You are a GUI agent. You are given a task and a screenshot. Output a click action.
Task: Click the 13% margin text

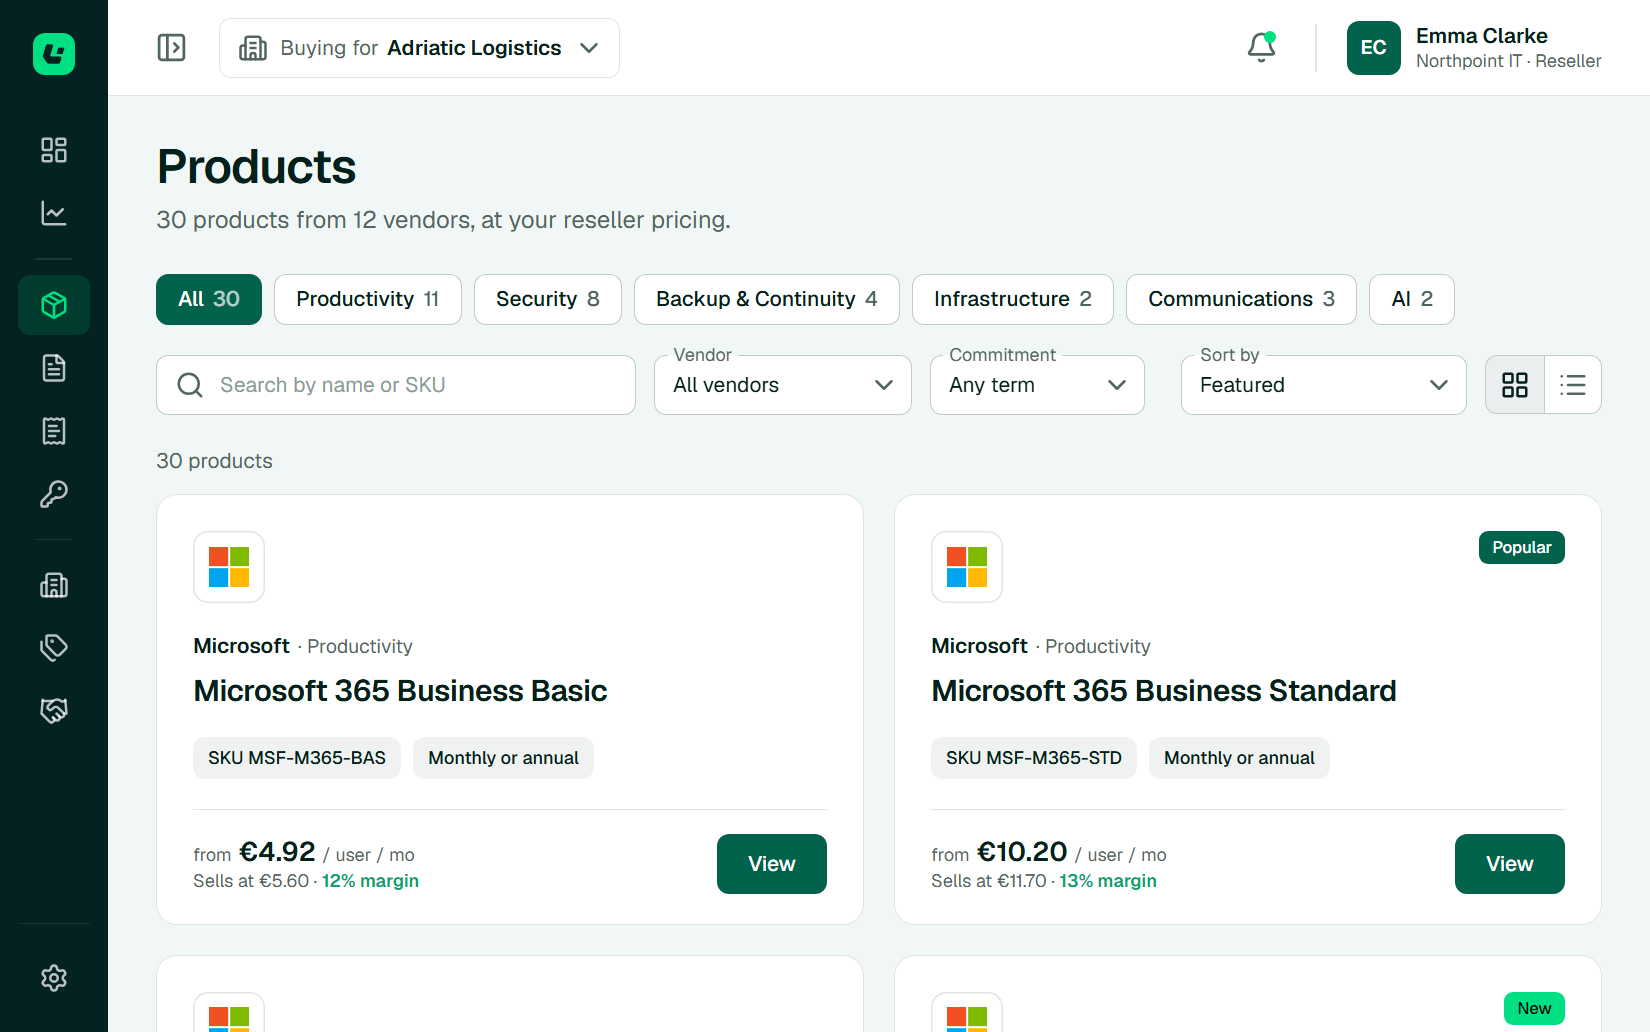(1108, 881)
